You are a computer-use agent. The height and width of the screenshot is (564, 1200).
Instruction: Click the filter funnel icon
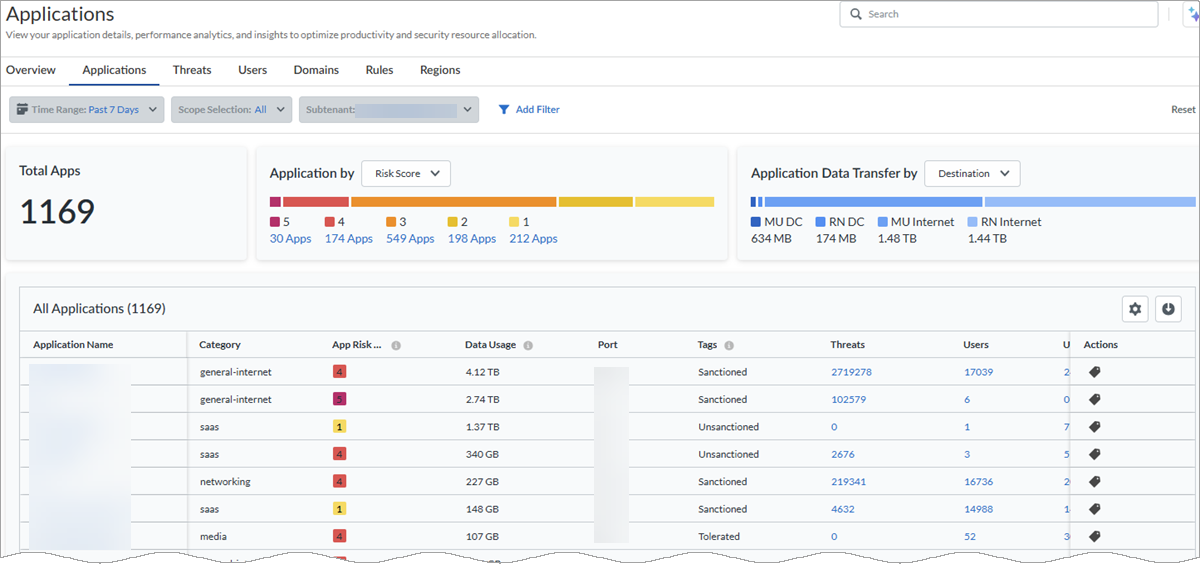tap(504, 110)
